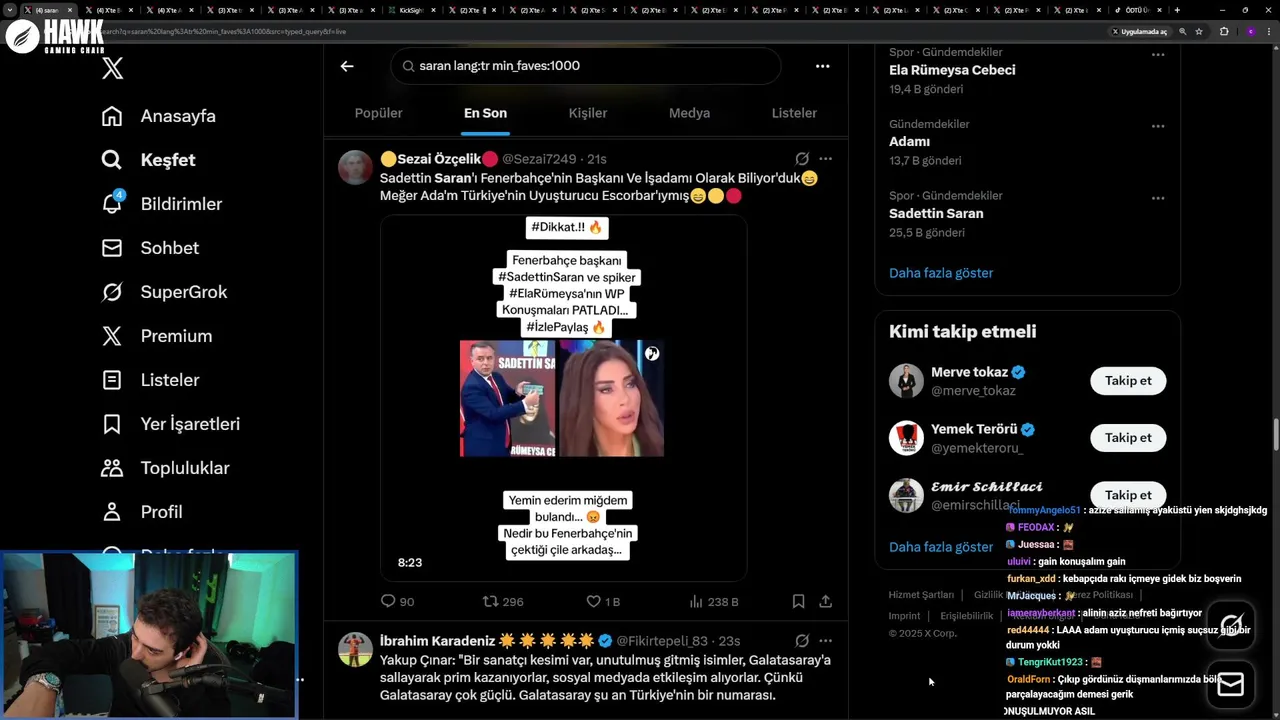Open Premium in sidebar
Viewport: 1280px width, 720px height.
157,336
